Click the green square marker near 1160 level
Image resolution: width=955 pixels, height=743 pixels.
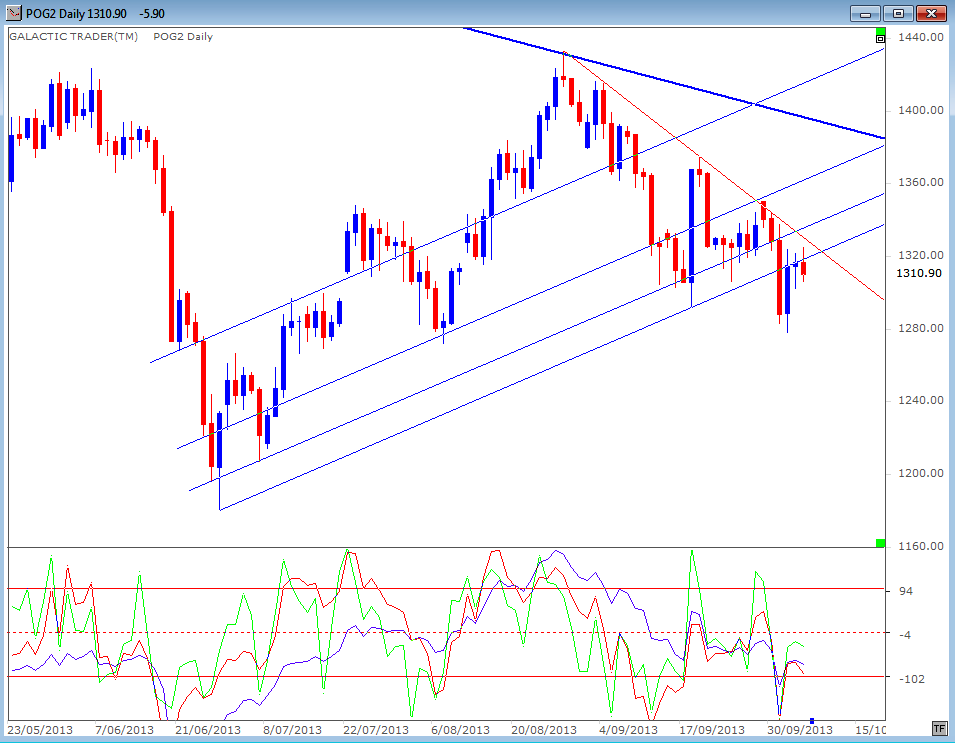coord(880,543)
